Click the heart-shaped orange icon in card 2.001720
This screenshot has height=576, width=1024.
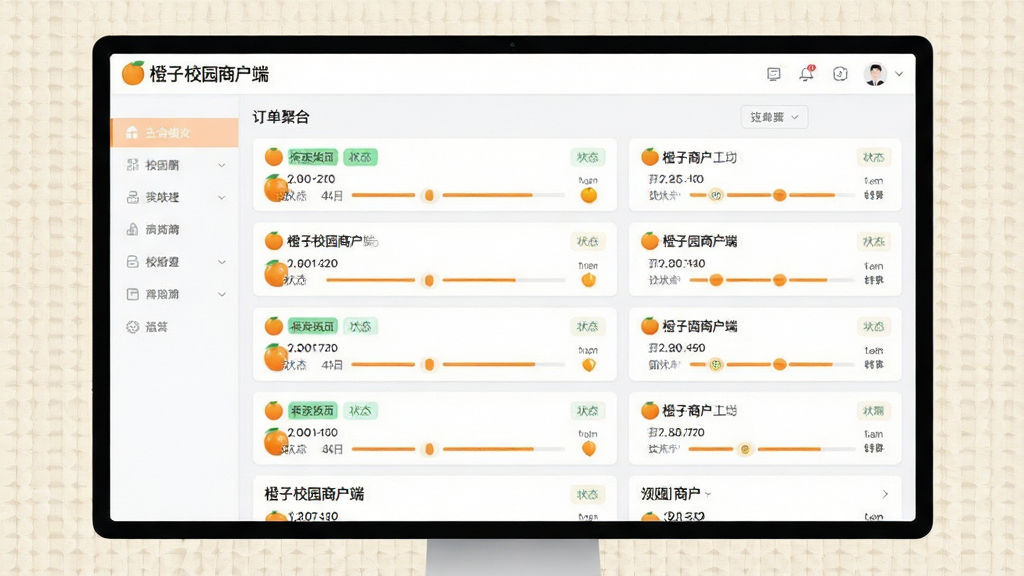(x=589, y=364)
